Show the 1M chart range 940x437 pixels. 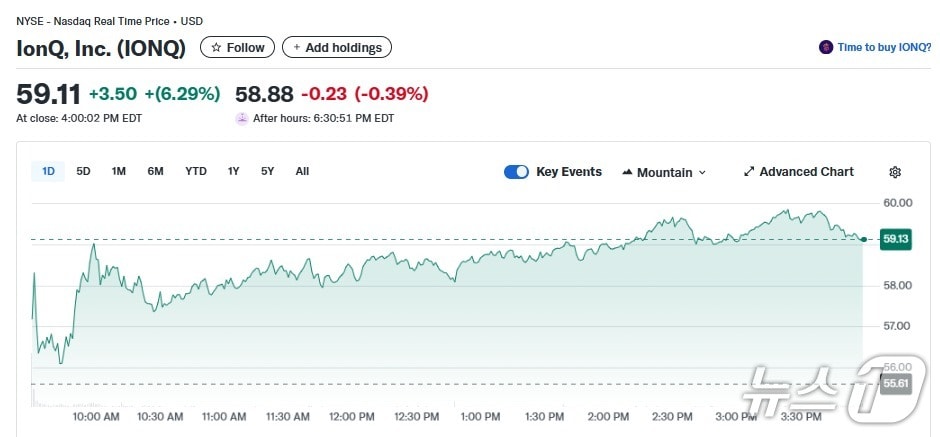pos(119,171)
